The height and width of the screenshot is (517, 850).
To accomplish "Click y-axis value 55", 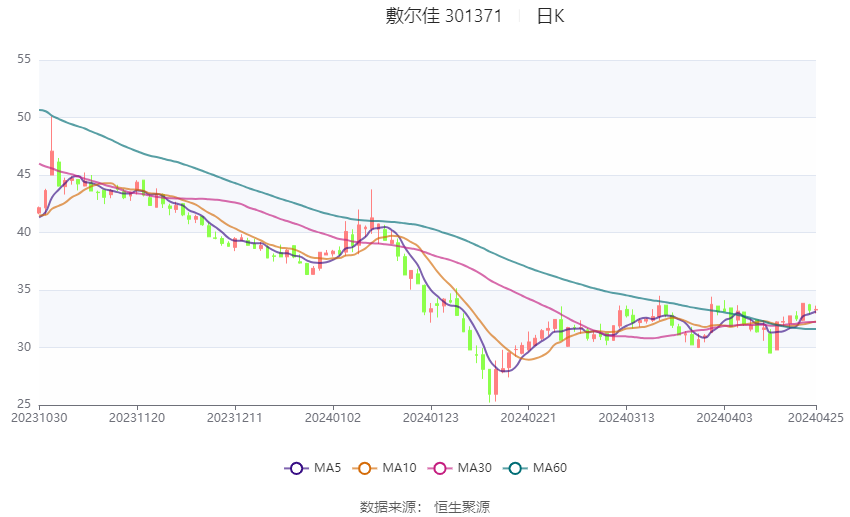I will (24, 59).
